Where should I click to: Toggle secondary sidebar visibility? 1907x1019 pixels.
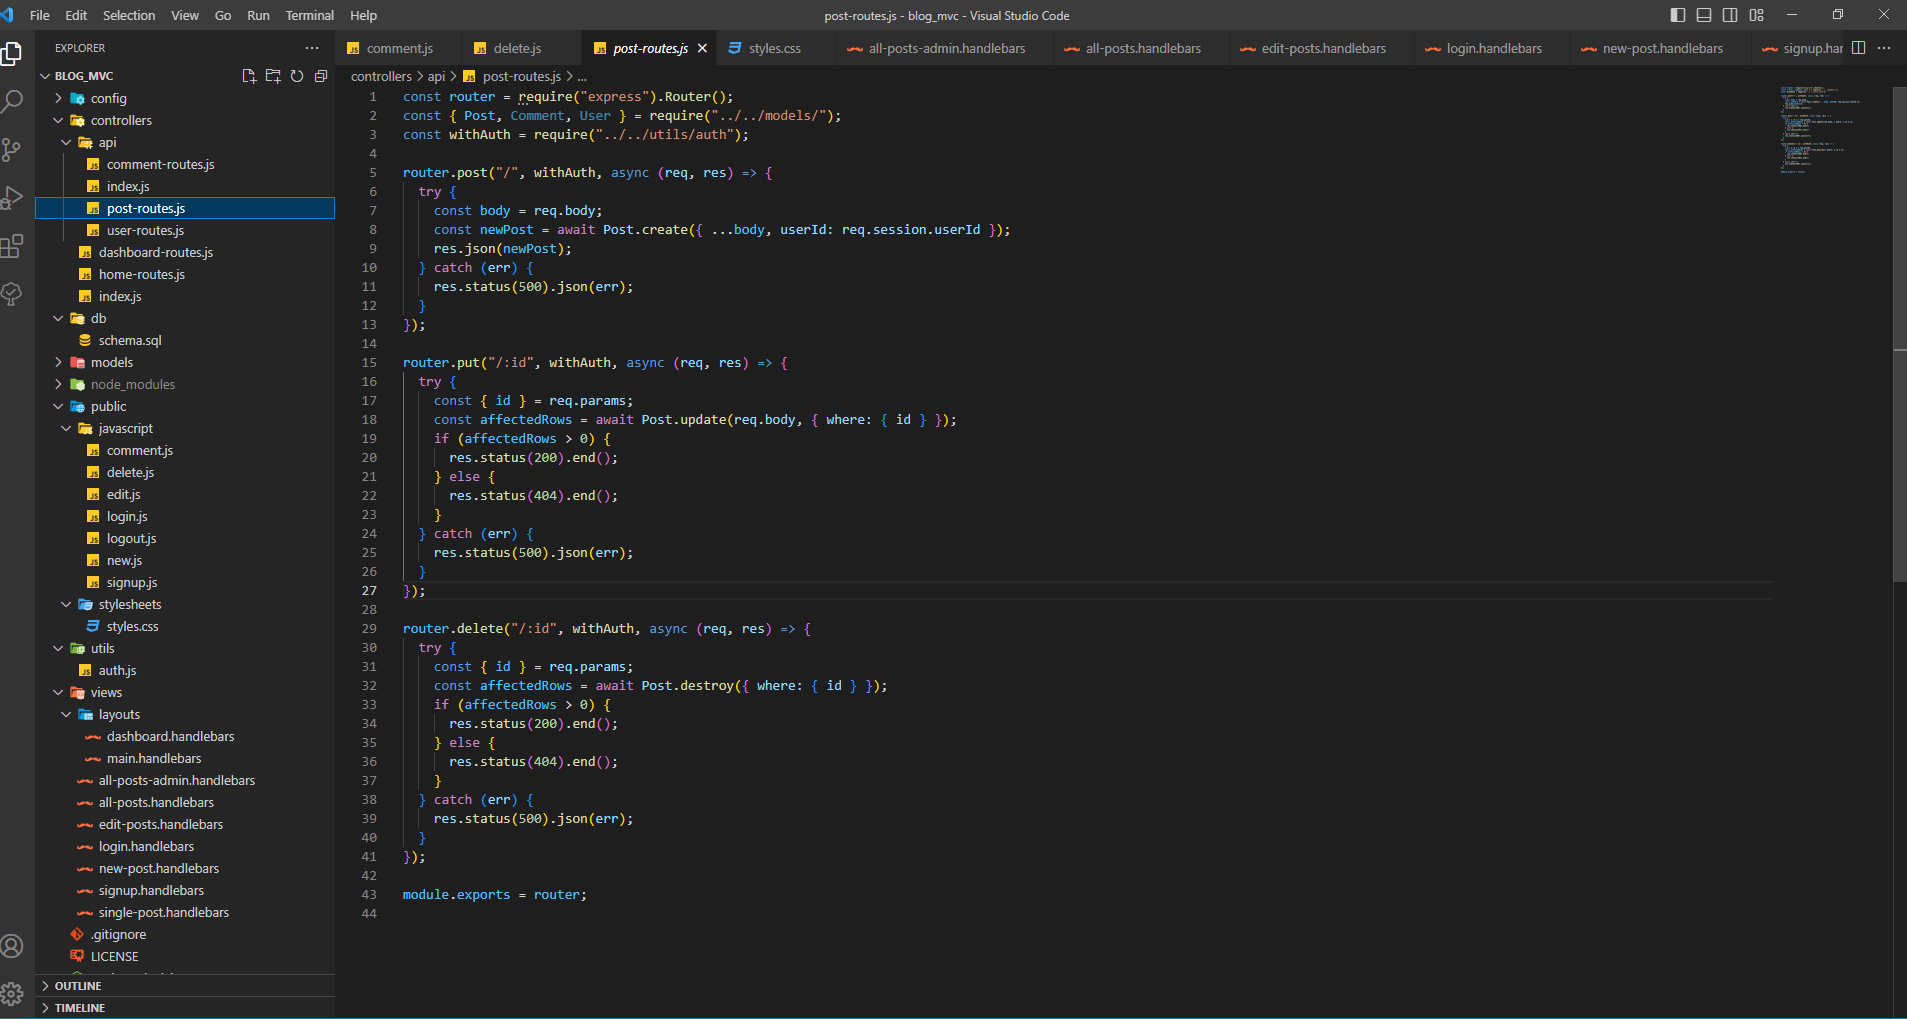point(1730,15)
